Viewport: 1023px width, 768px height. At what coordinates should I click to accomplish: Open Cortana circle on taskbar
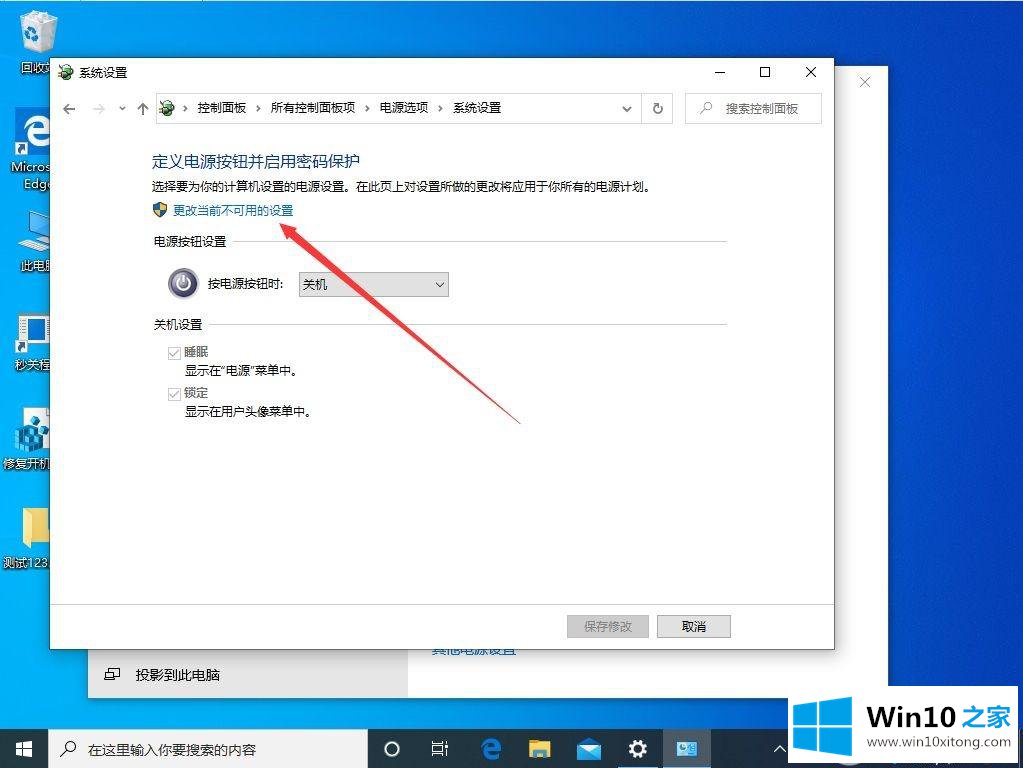point(391,749)
